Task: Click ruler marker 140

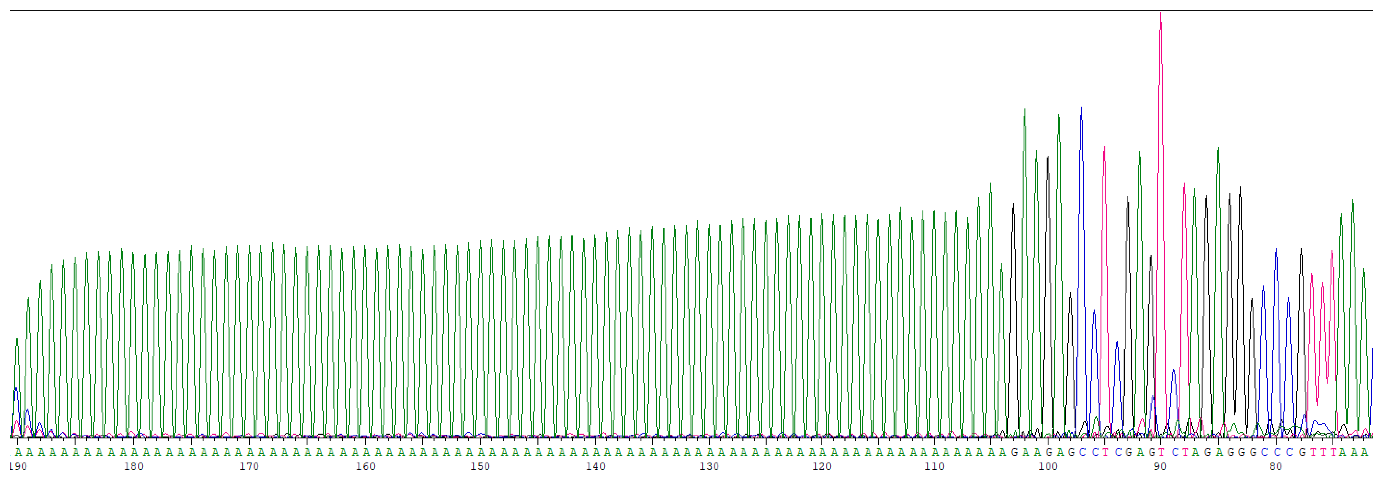Action: pyautogui.click(x=596, y=466)
